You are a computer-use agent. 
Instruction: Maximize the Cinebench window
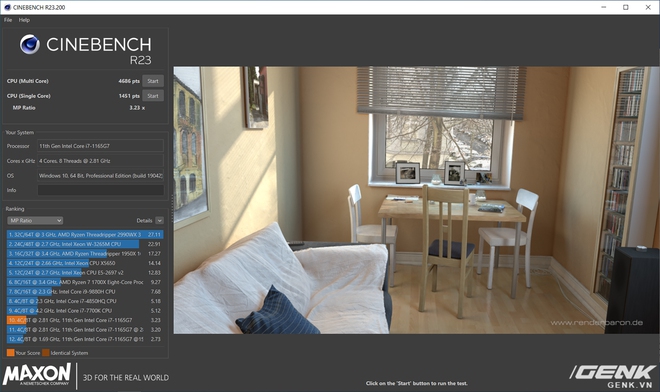coord(625,7)
